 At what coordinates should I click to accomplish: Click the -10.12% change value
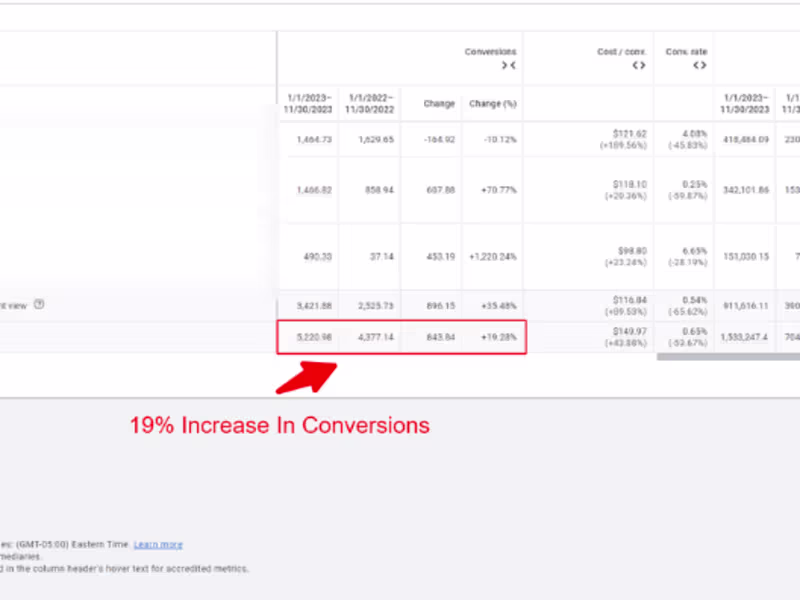point(499,140)
